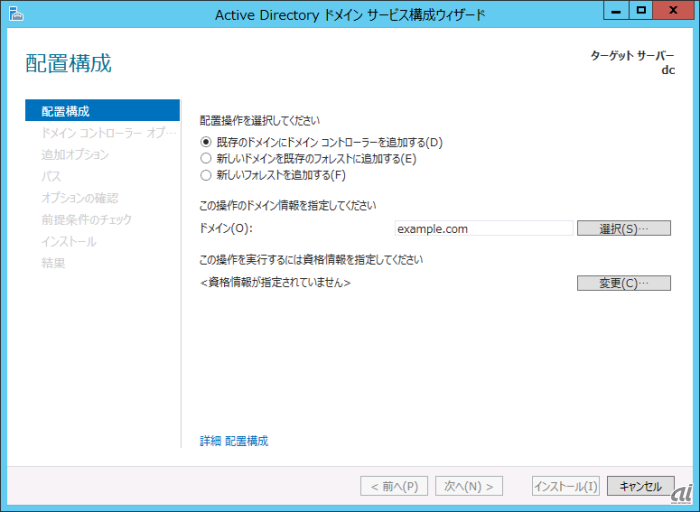Select the インストール step in sidebar
Viewport: 700px width, 512px height.
pos(69,241)
